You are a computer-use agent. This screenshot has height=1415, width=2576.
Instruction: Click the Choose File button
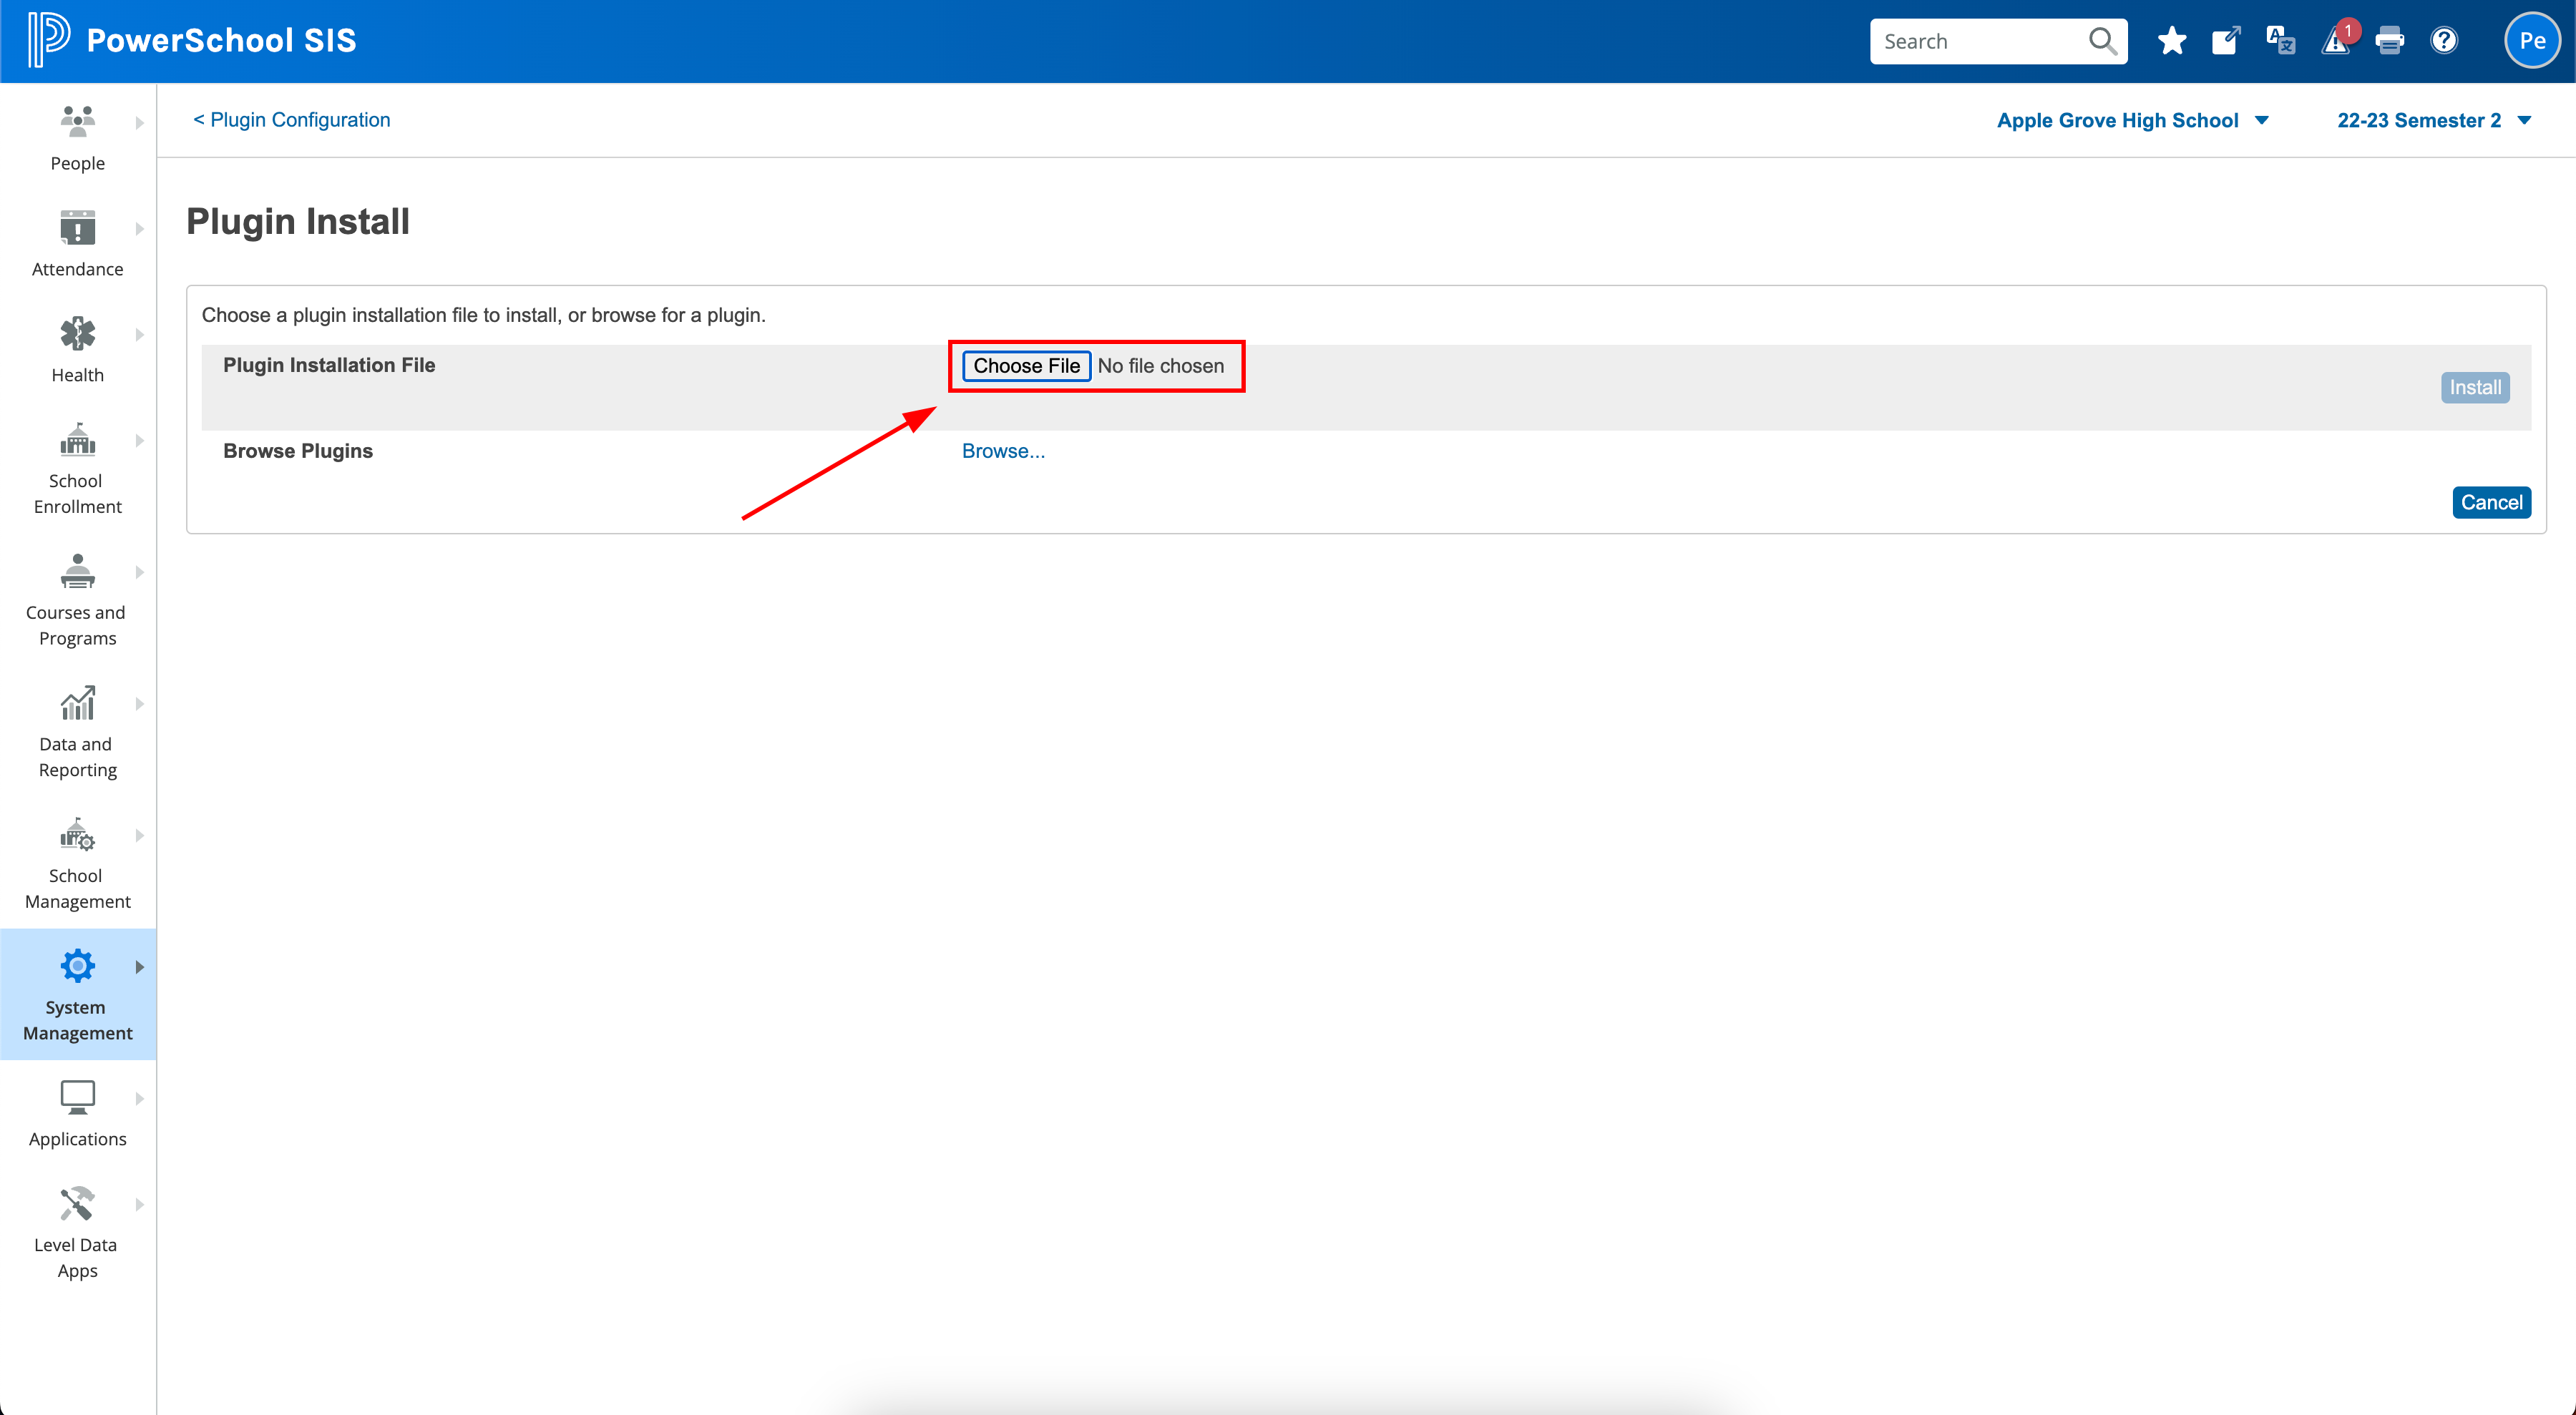1026,366
